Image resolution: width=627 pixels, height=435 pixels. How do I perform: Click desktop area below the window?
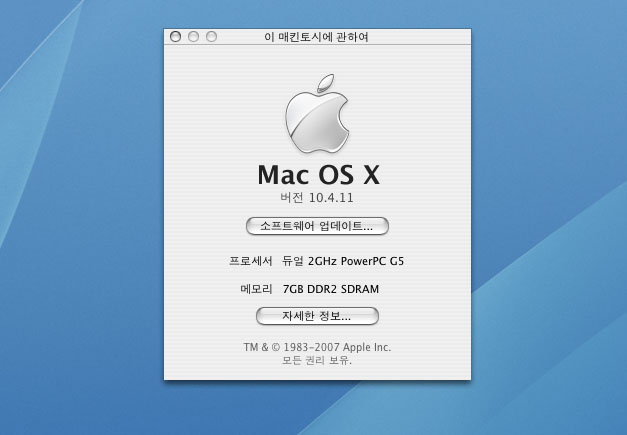click(x=317, y=410)
